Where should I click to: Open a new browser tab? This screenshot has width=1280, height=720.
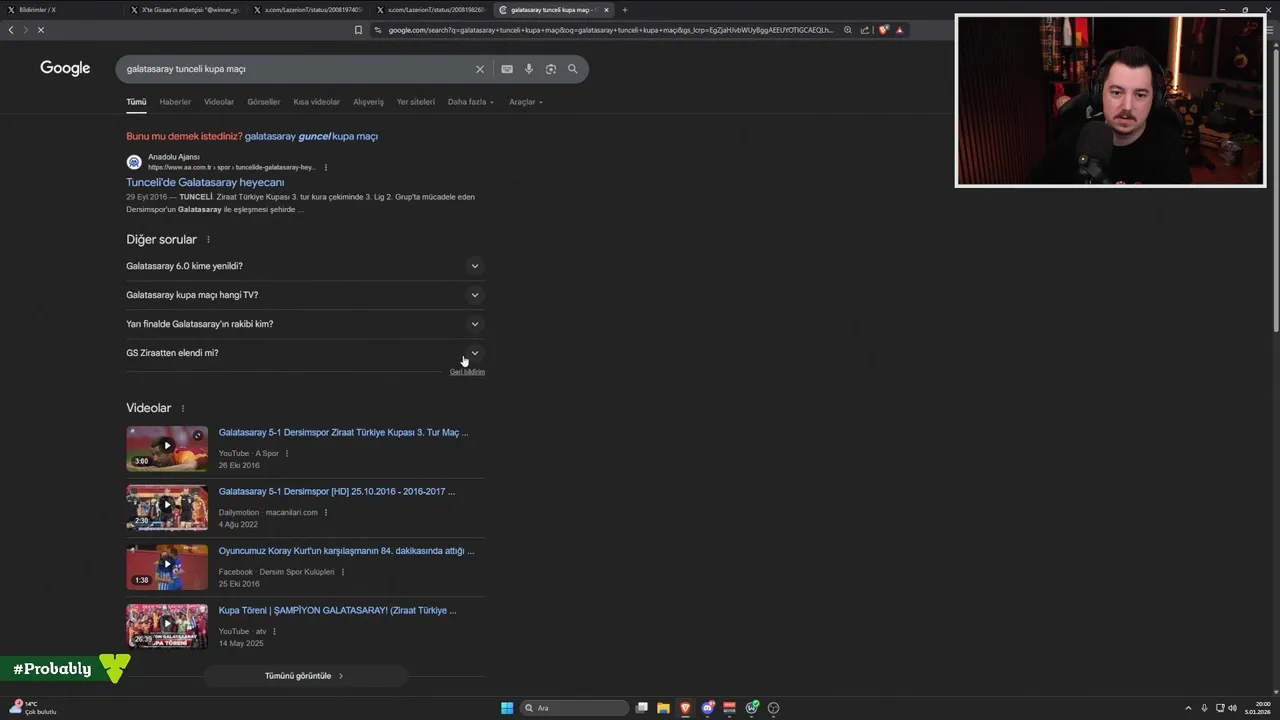coord(625,10)
